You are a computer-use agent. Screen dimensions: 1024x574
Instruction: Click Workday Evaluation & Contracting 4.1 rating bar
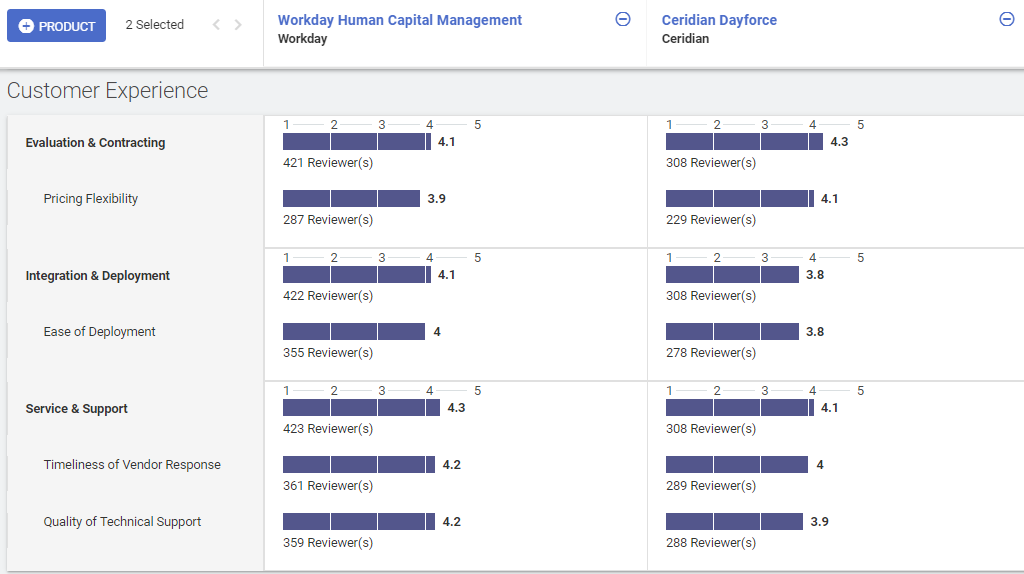coord(357,142)
